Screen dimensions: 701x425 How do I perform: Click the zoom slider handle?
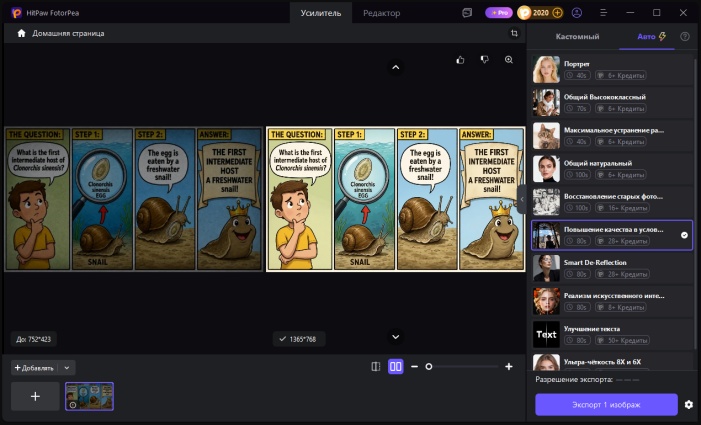(x=429, y=367)
